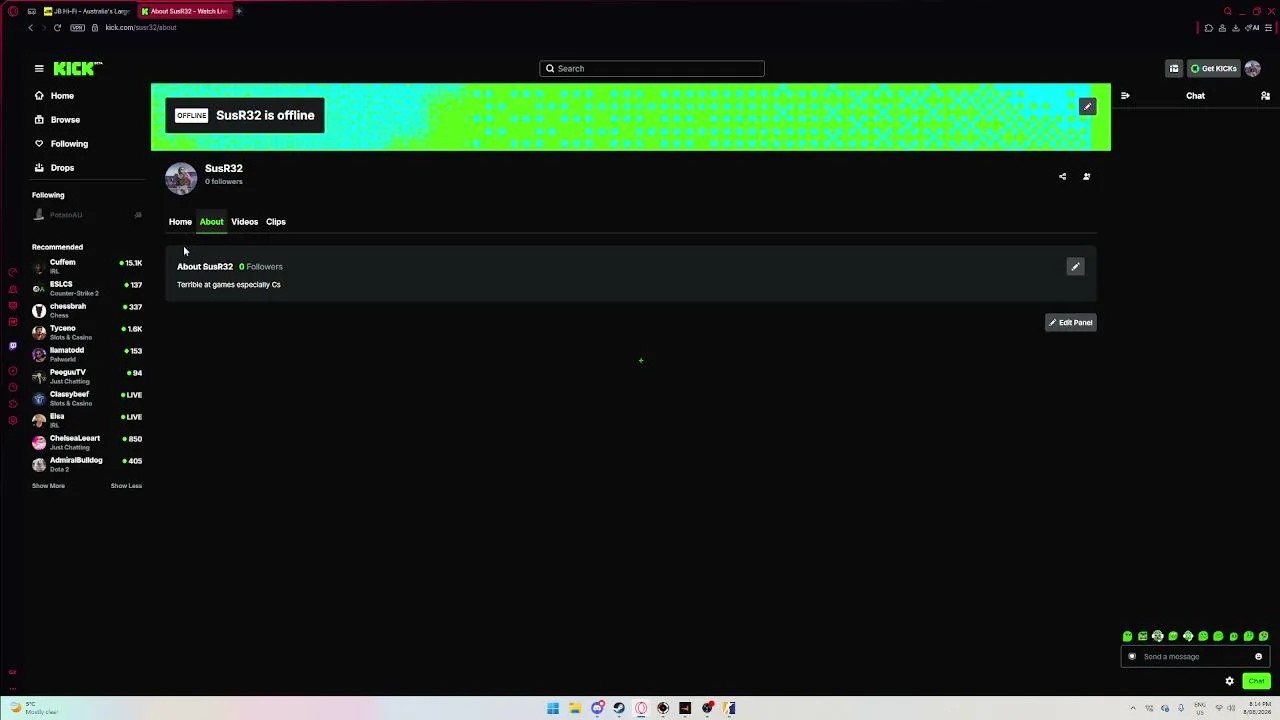This screenshot has width=1280, height=720.
Task: Reload the page with refresh icon
Action: [57, 28]
